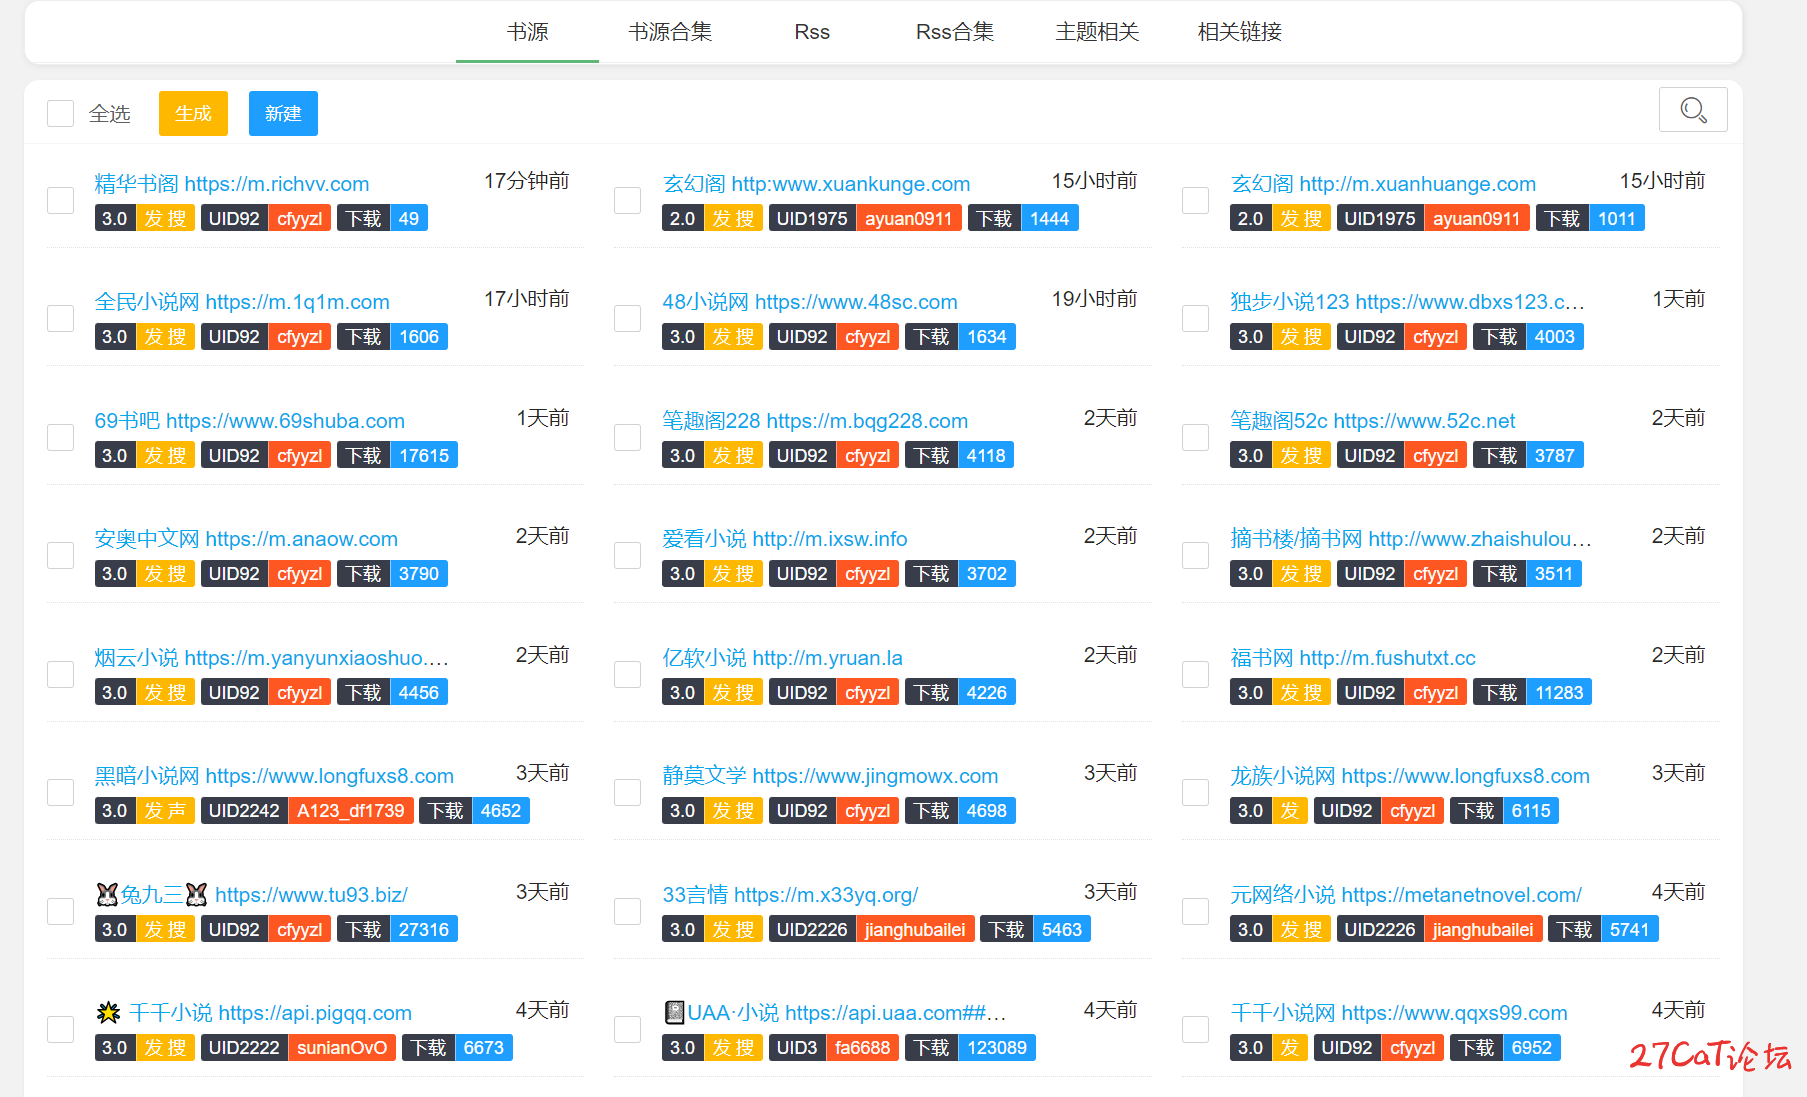The width and height of the screenshot is (1807, 1097).
Task: Open 千千小说 api.pigqq.com link
Action: (254, 1013)
